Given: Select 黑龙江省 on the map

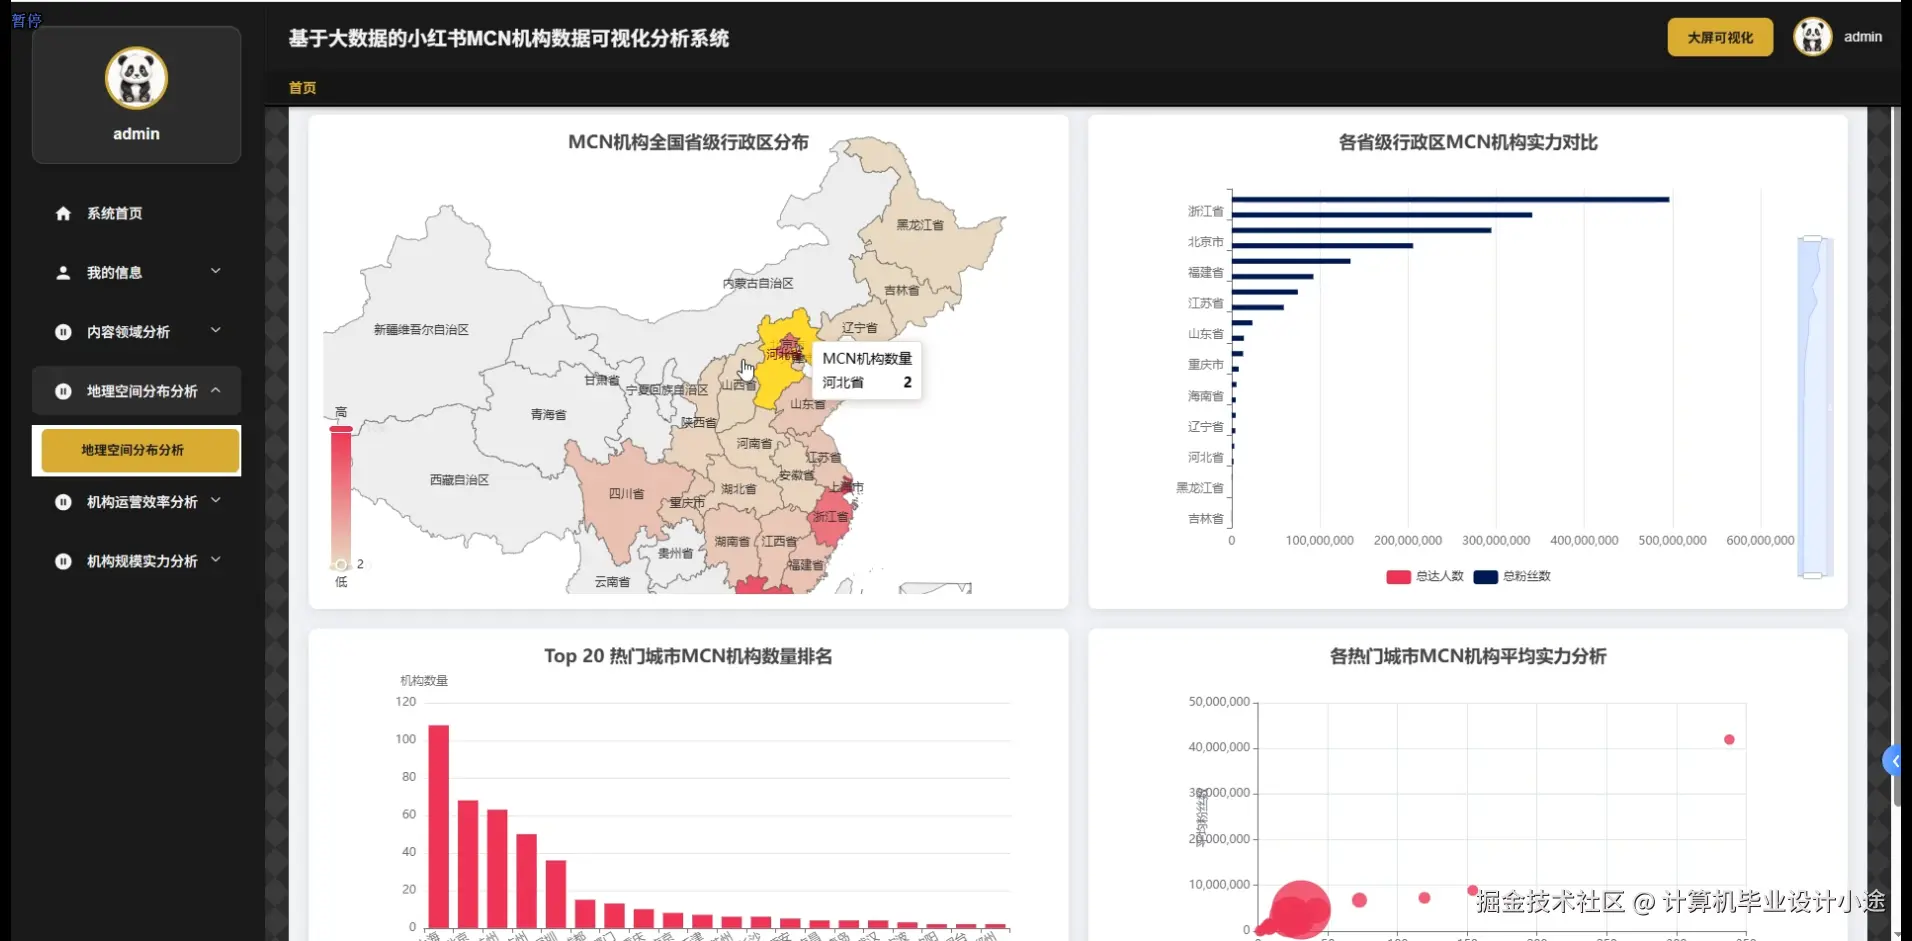Looking at the screenshot, I should pyautogui.click(x=919, y=225).
